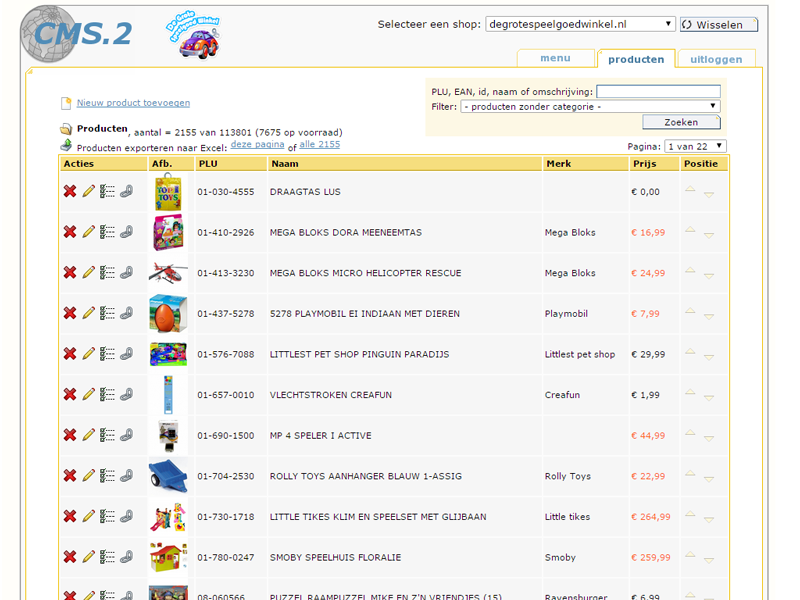Open the shop selection dropdown
The image size is (800, 600).
coord(580,24)
